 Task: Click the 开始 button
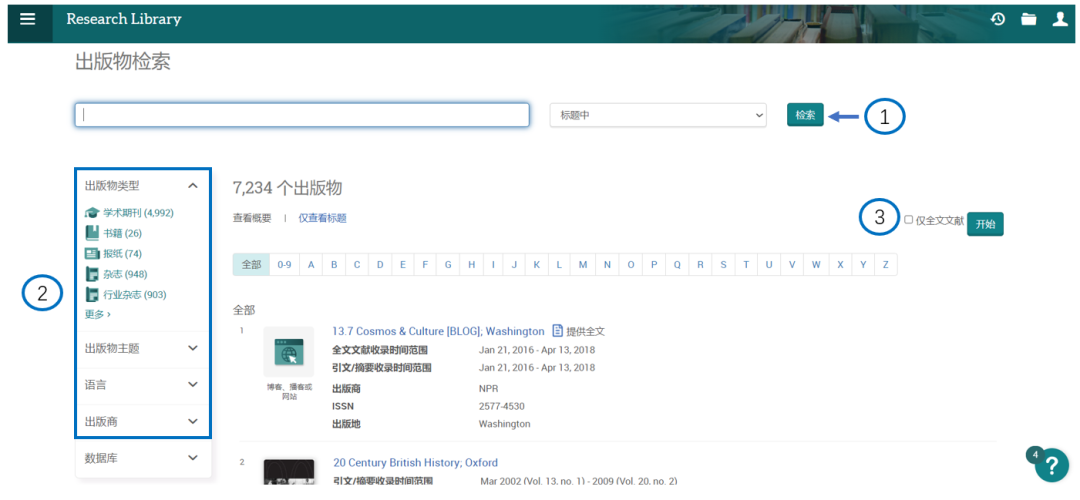point(985,224)
